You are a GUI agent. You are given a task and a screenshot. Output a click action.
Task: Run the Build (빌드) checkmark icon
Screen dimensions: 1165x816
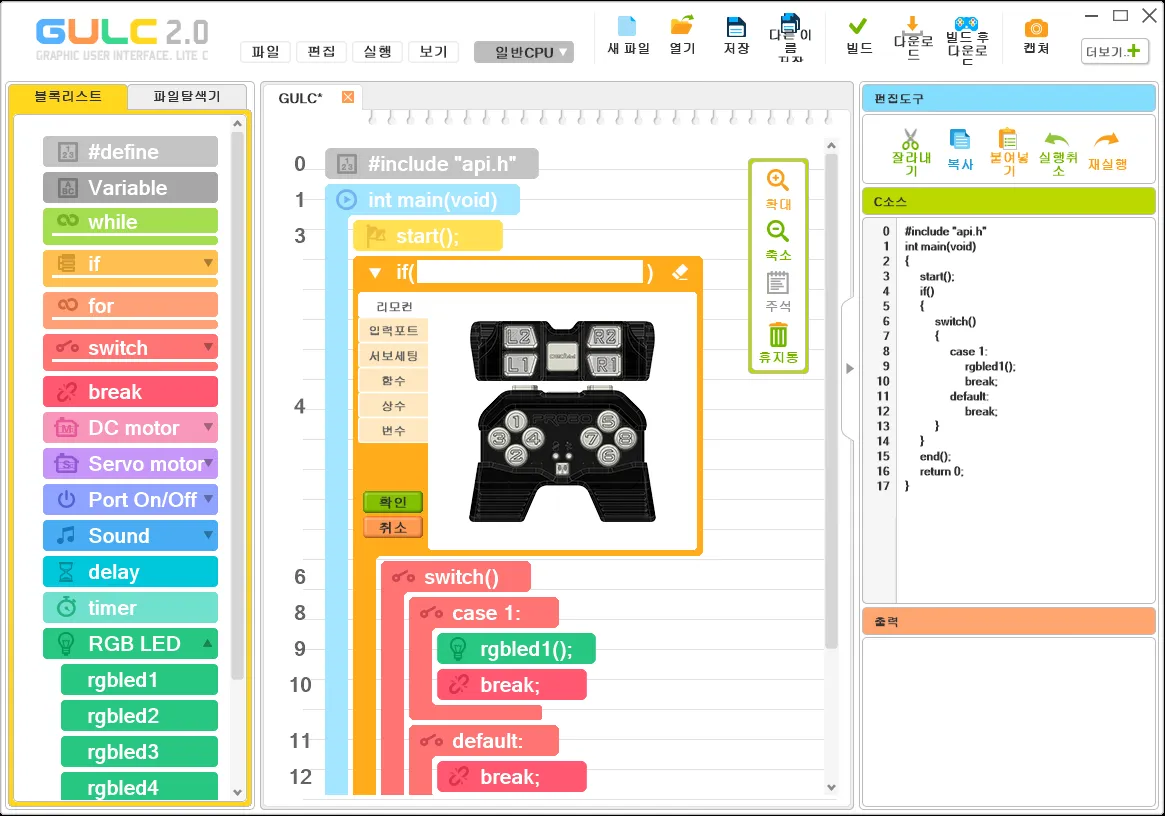(858, 27)
